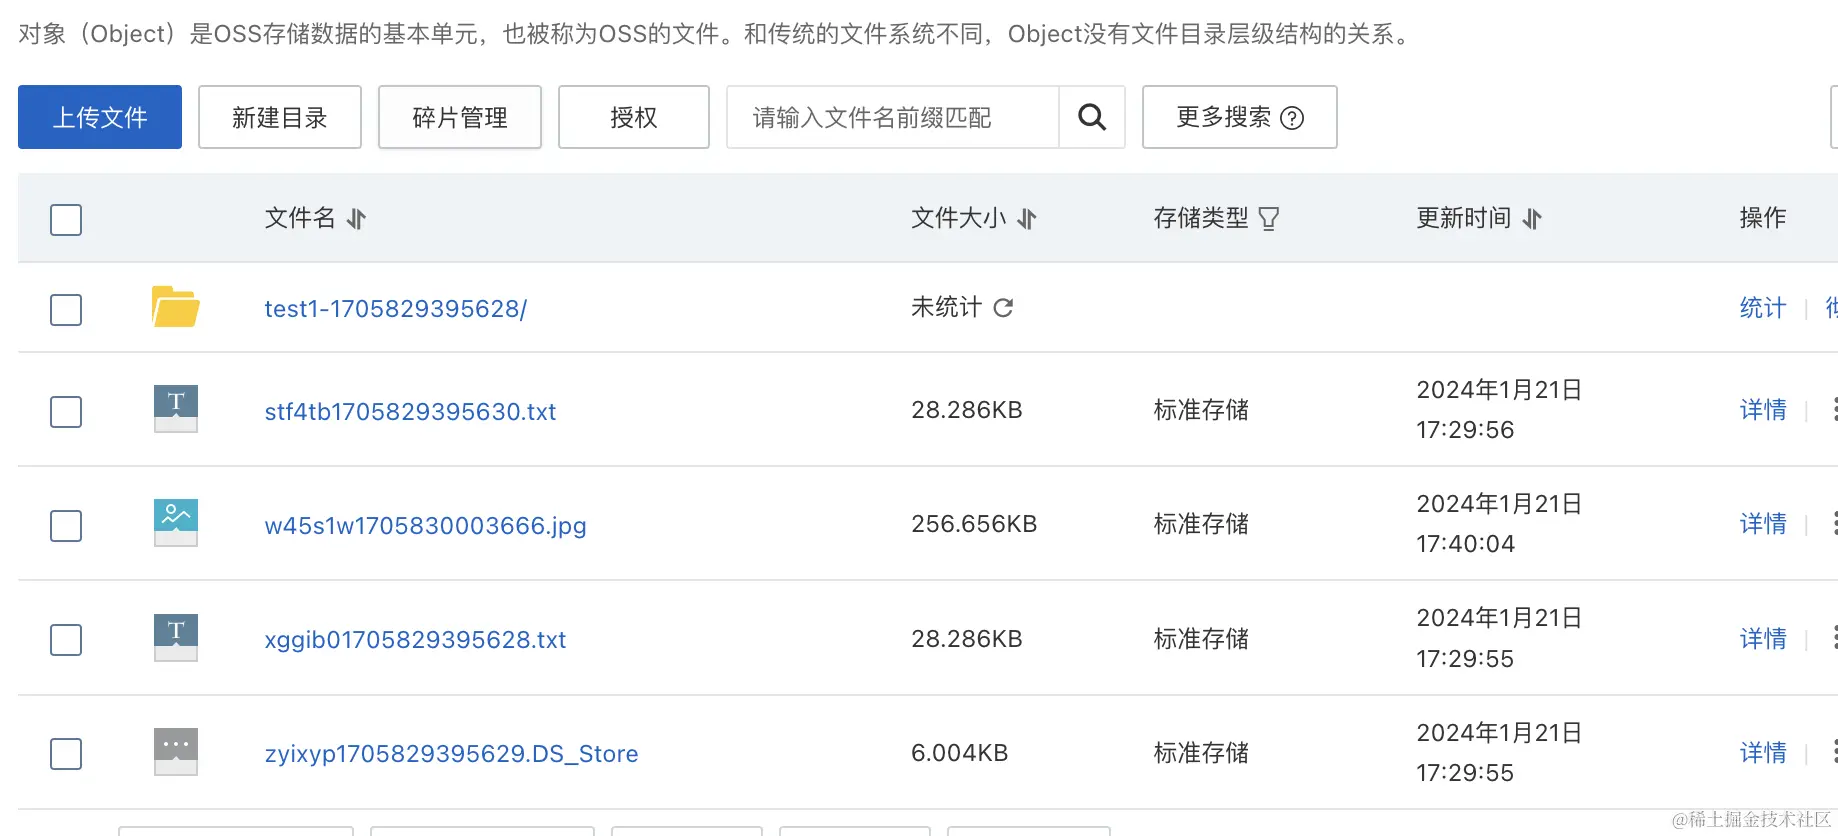The width and height of the screenshot is (1838, 836).
Task: Open the 存储类型 filter dropdown
Action: tap(1269, 219)
